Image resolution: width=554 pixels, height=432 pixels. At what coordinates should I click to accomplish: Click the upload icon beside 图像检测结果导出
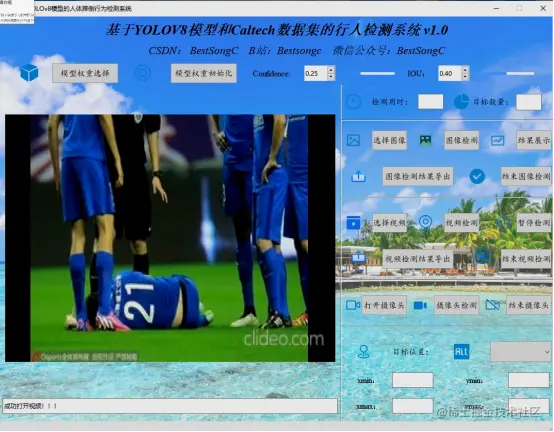[x=358, y=176]
